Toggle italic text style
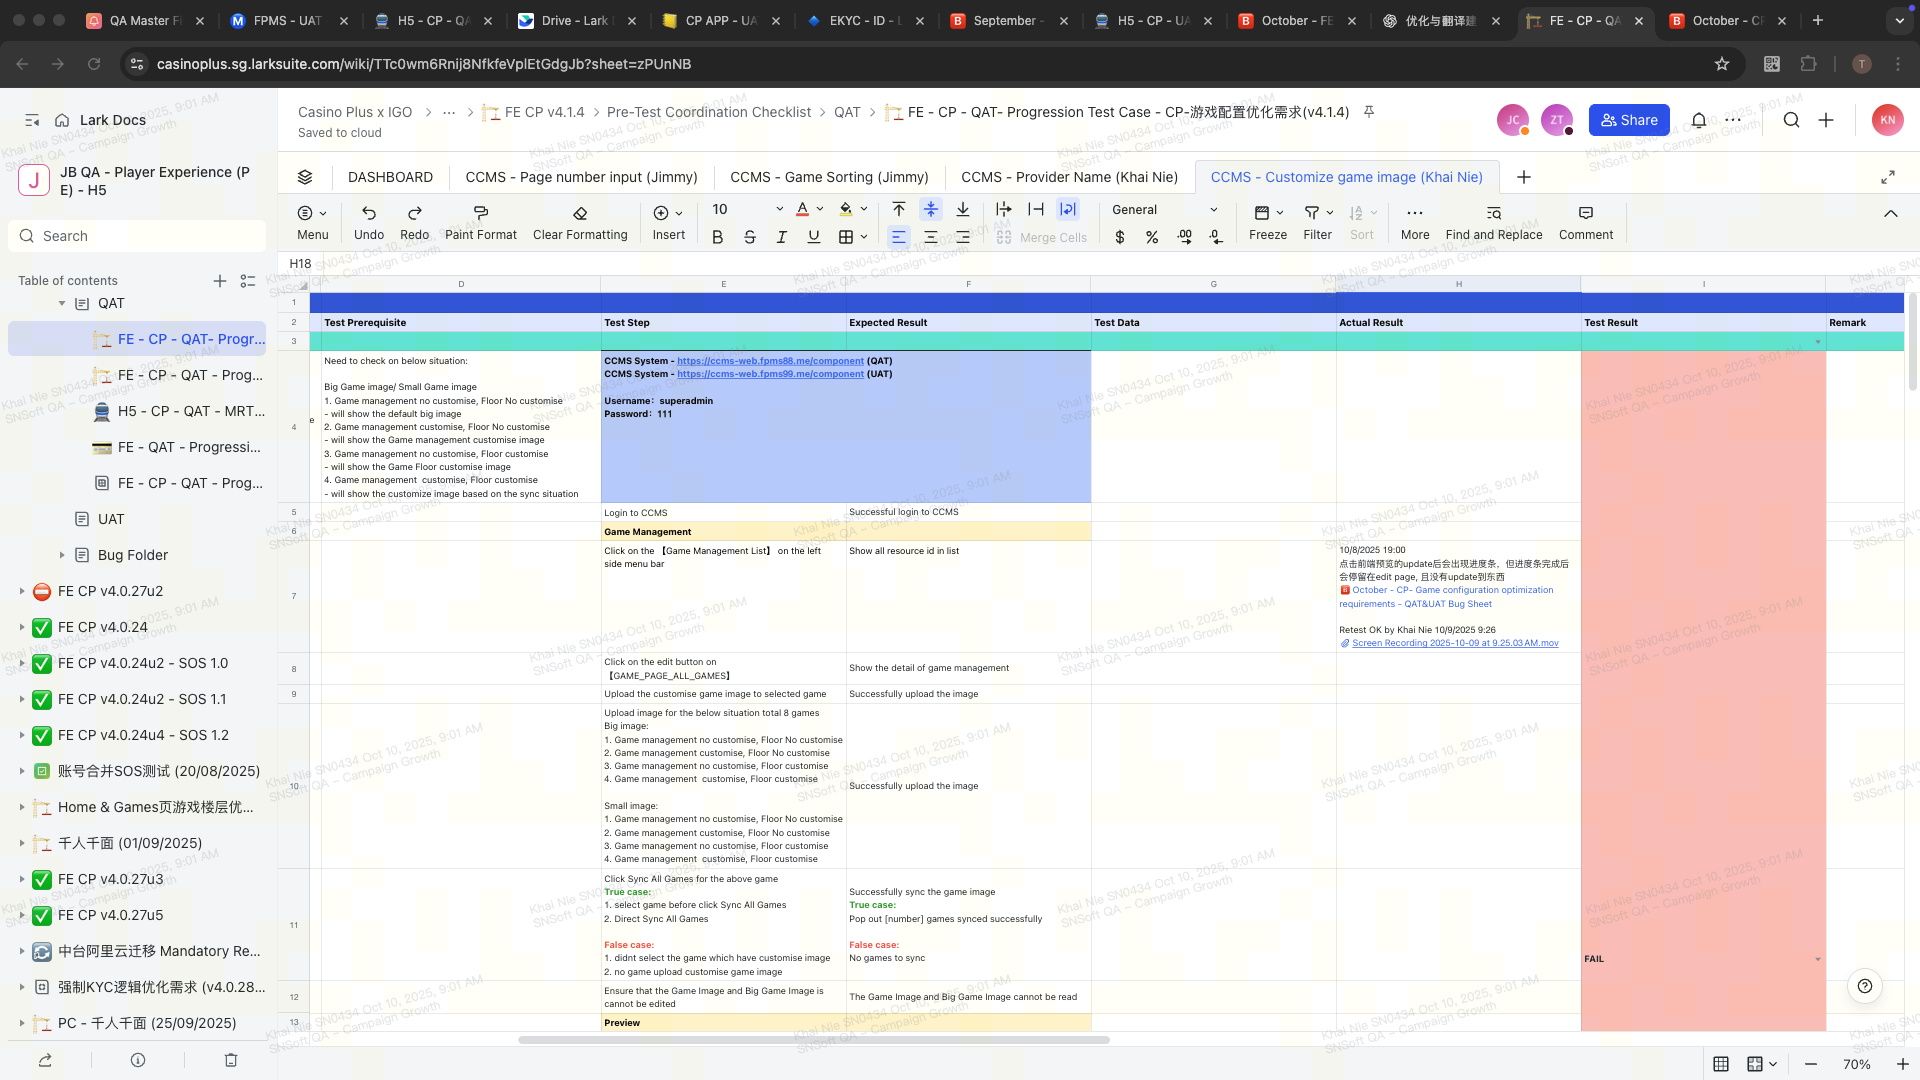Image resolution: width=1920 pixels, height=1080 pixels. pos(782,237)
